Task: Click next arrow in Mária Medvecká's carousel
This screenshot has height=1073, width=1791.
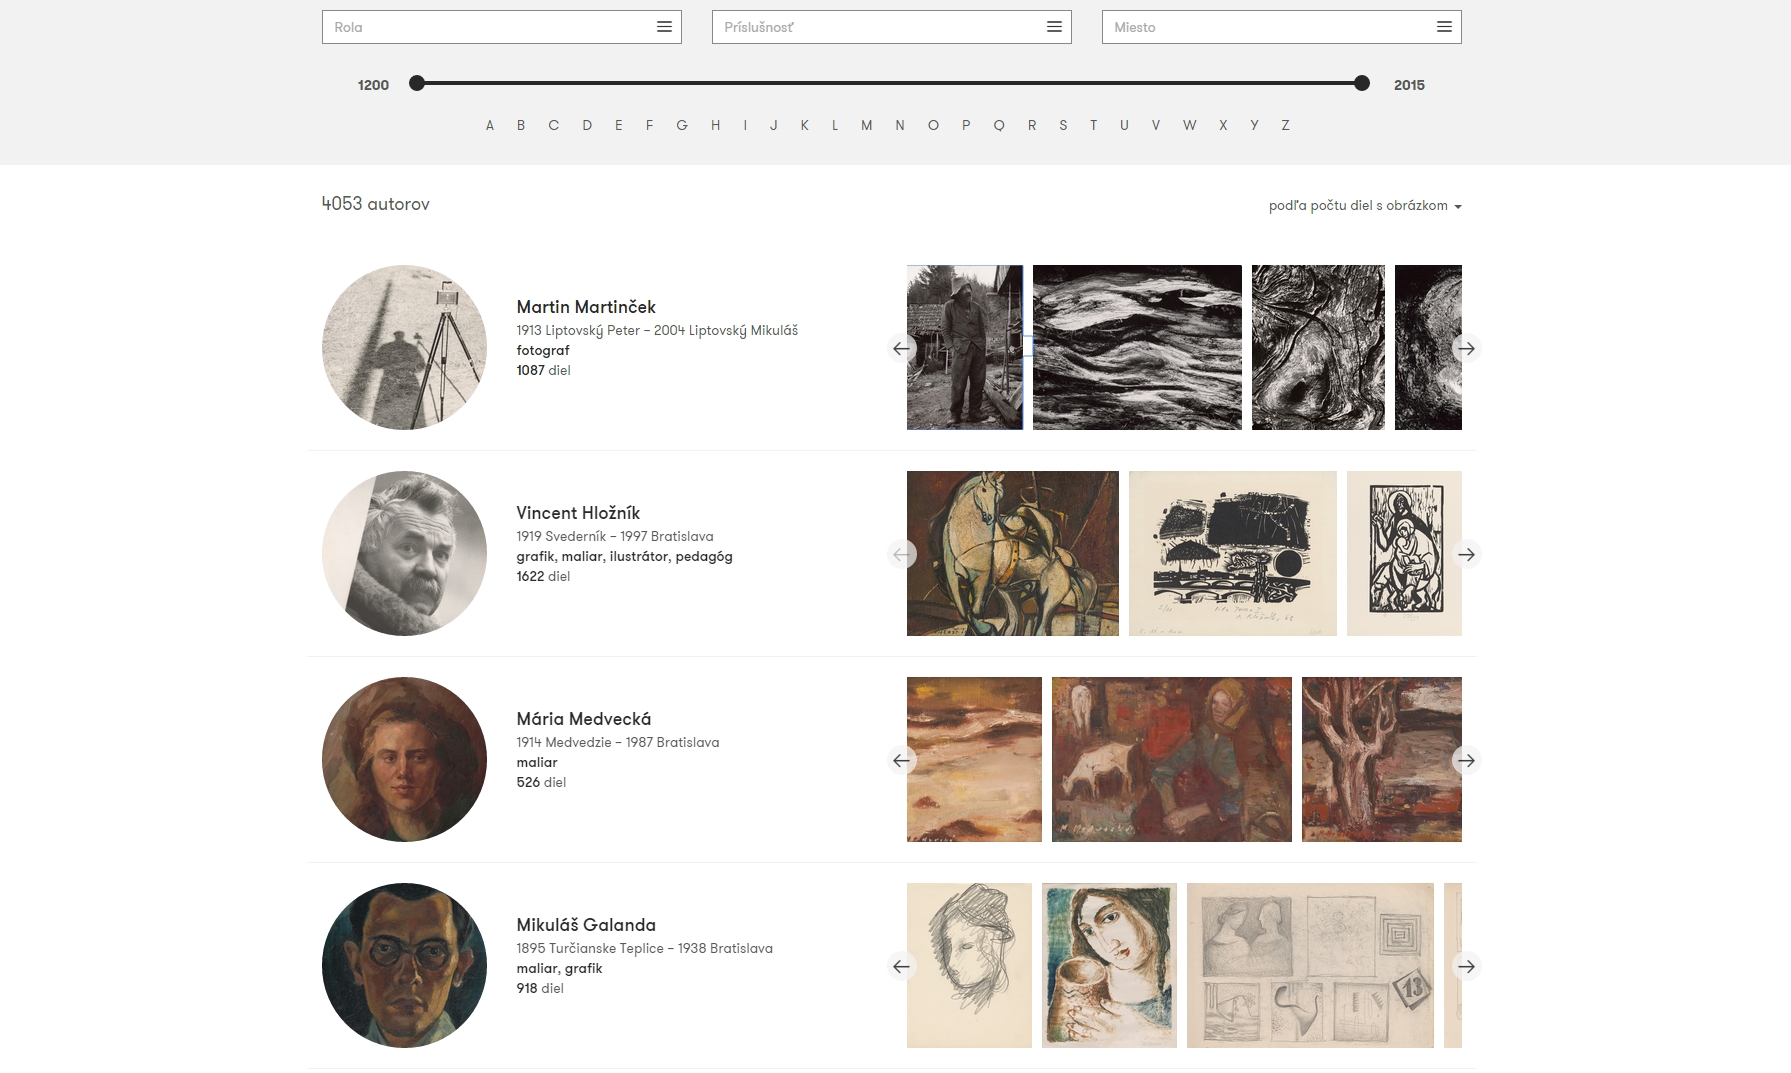Action: point(1466,760)
